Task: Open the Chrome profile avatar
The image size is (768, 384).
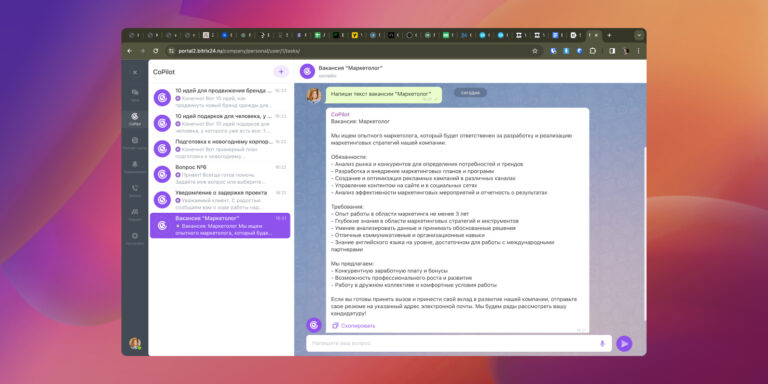Action: [x=625, y=51]
